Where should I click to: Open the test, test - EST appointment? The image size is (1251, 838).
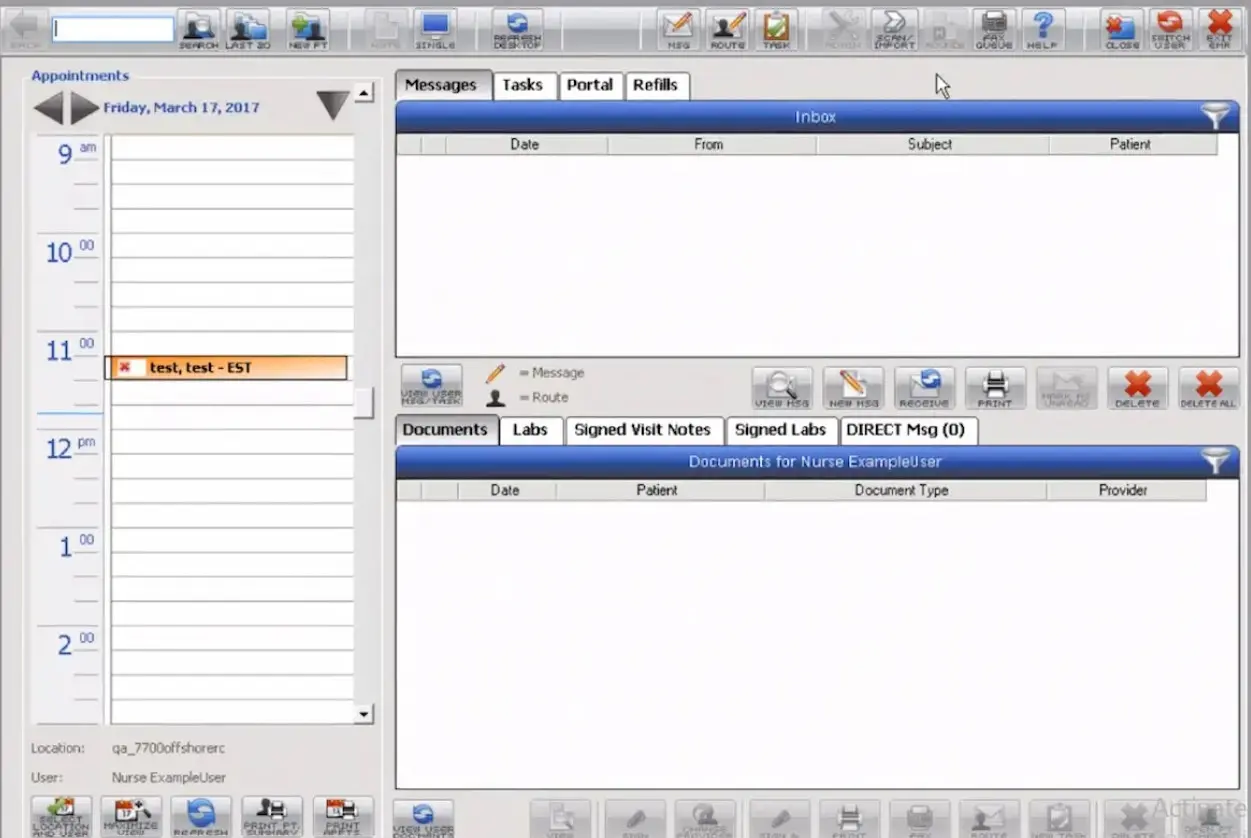coord(227,368)
